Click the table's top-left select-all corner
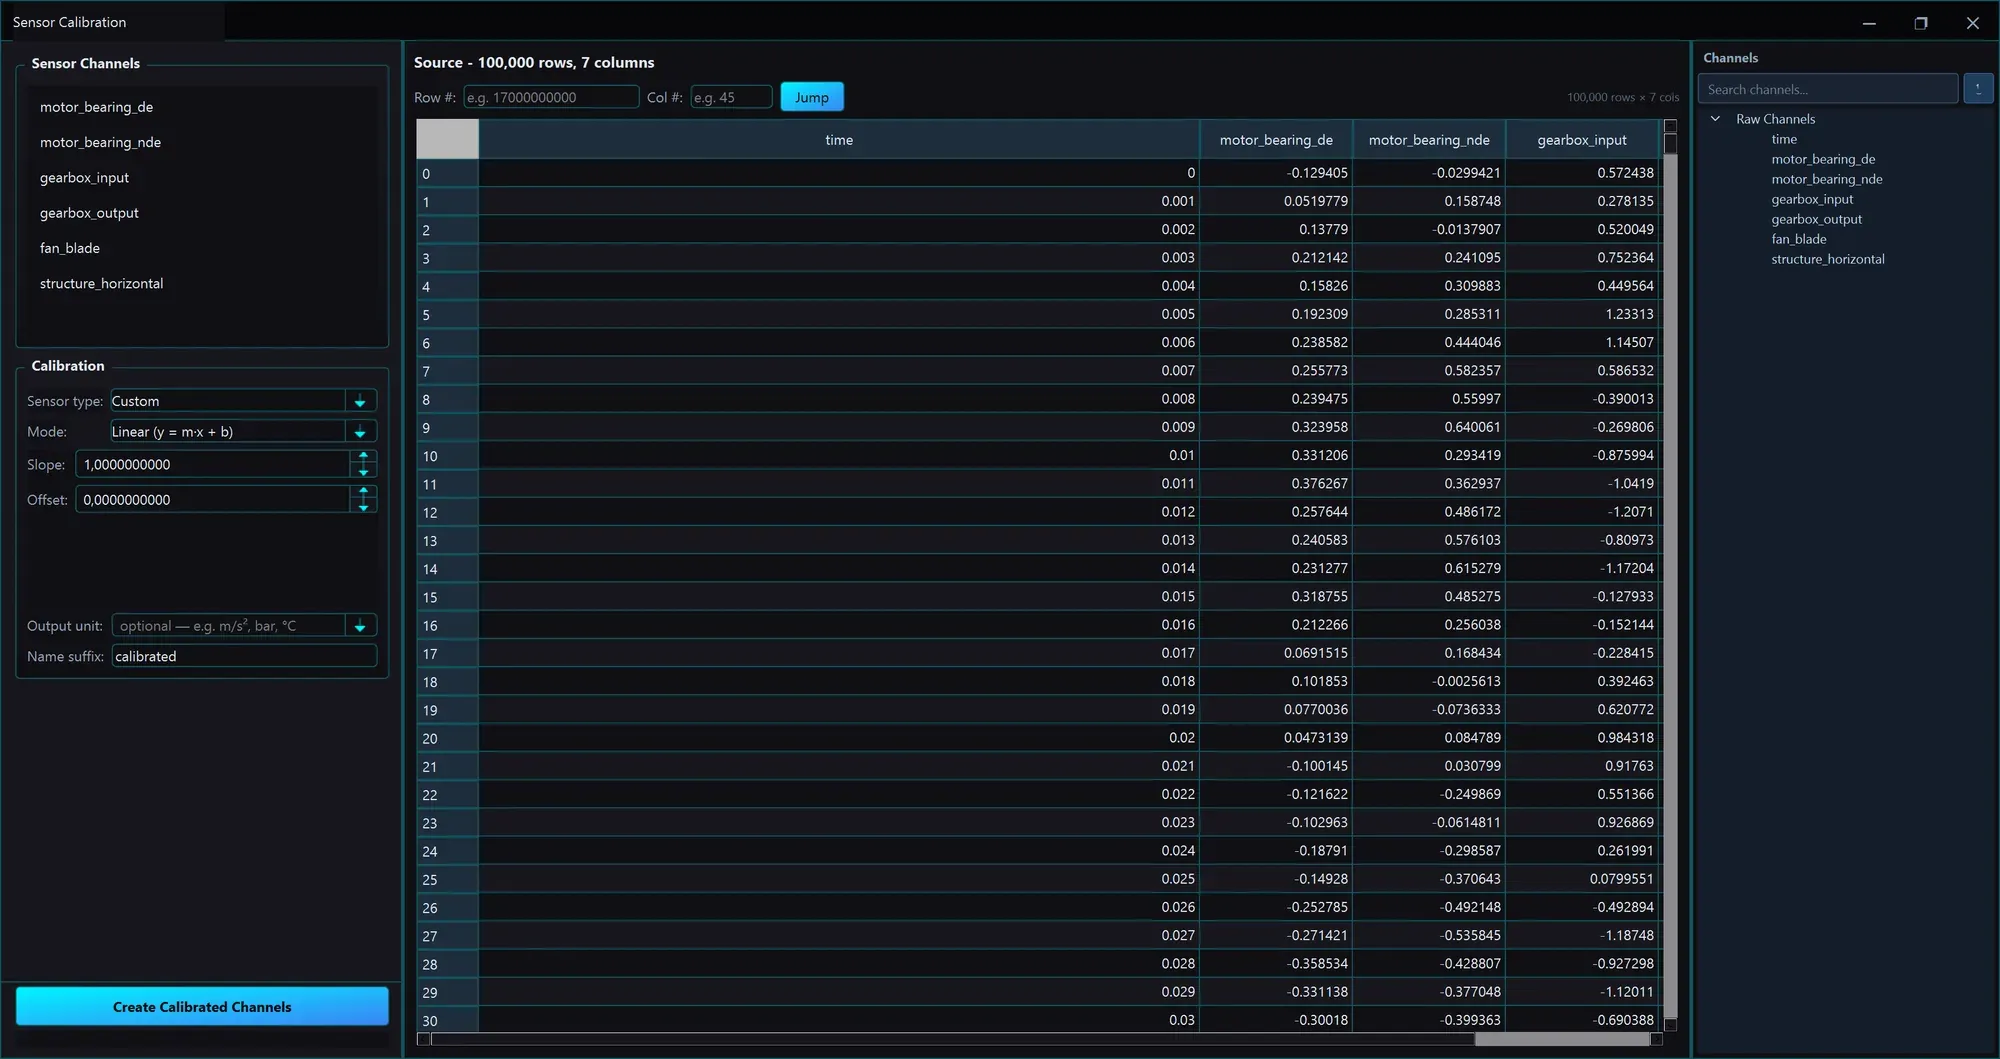Viewport: 2000px width, 1059px height. pyautogui.click(x=447, y=139)
